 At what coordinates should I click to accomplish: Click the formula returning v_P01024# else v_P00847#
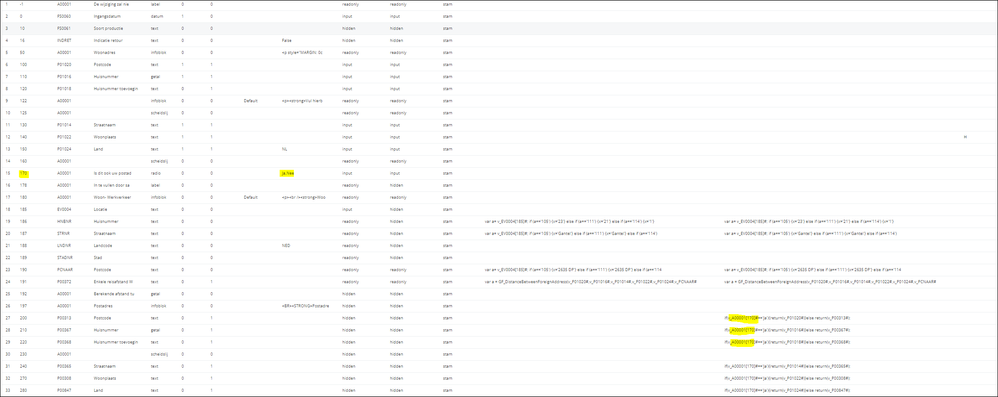click(787, 390)
